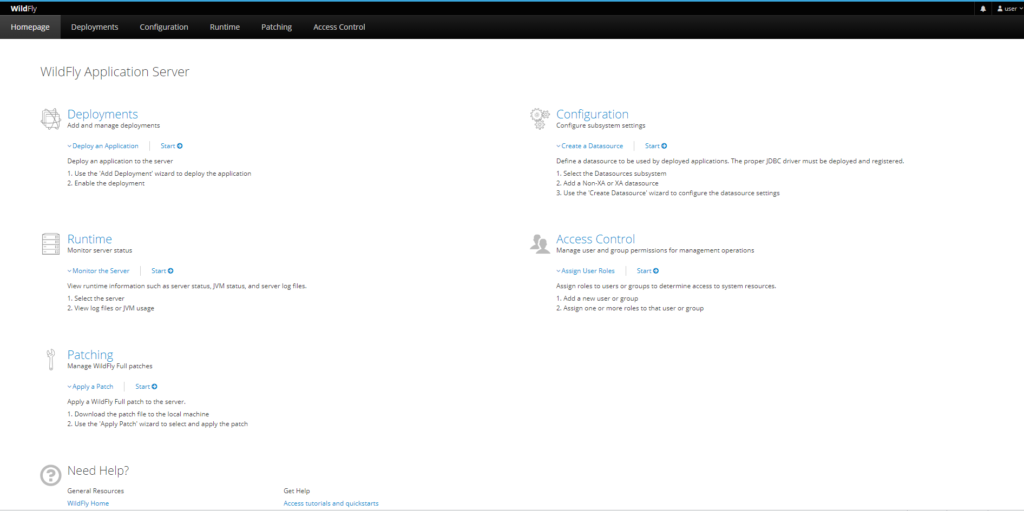Click the notifications bell icon
Image resolution: width=1024 pixels, height=511 pixels.
click(983, 8)
